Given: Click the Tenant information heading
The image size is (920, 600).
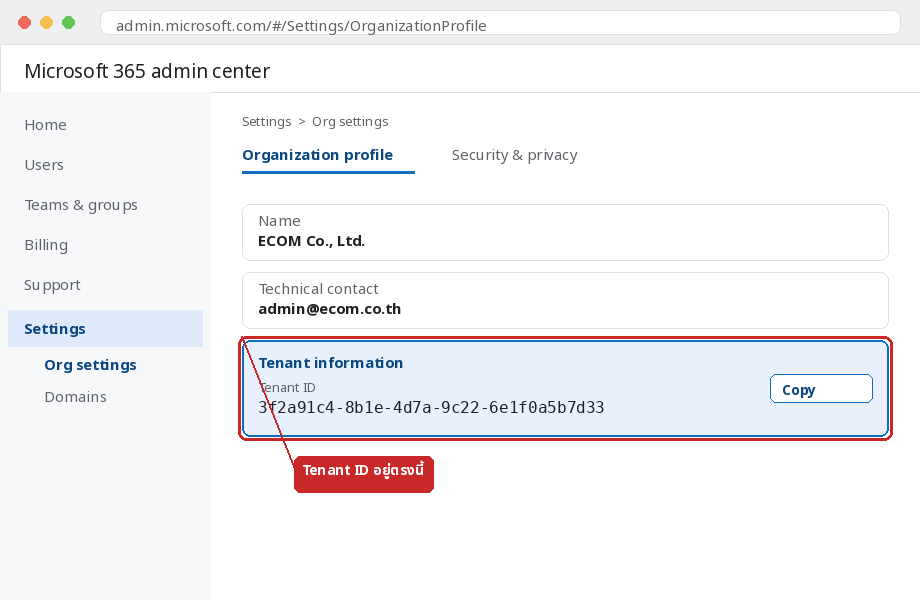Looking at the screenshot, I should [331, 363].
